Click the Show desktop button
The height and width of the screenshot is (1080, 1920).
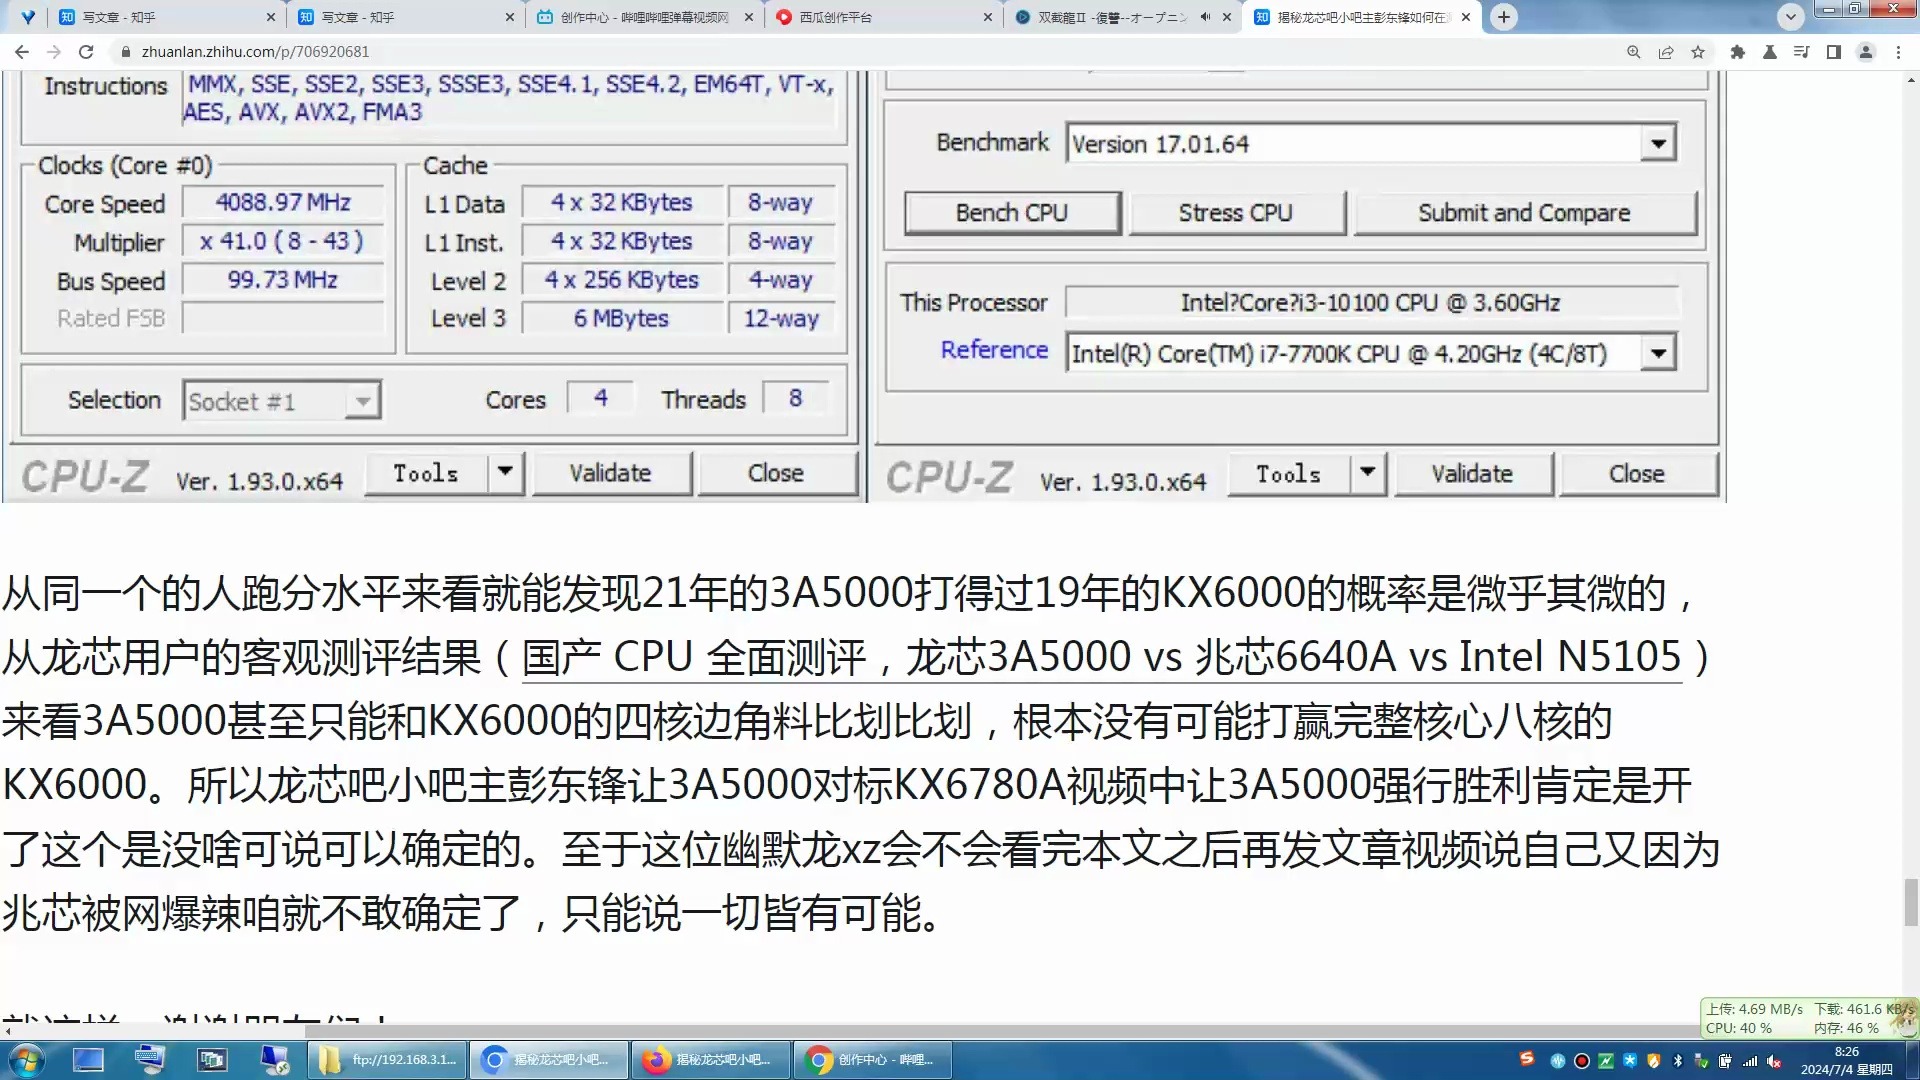tap(1912, 1061)
